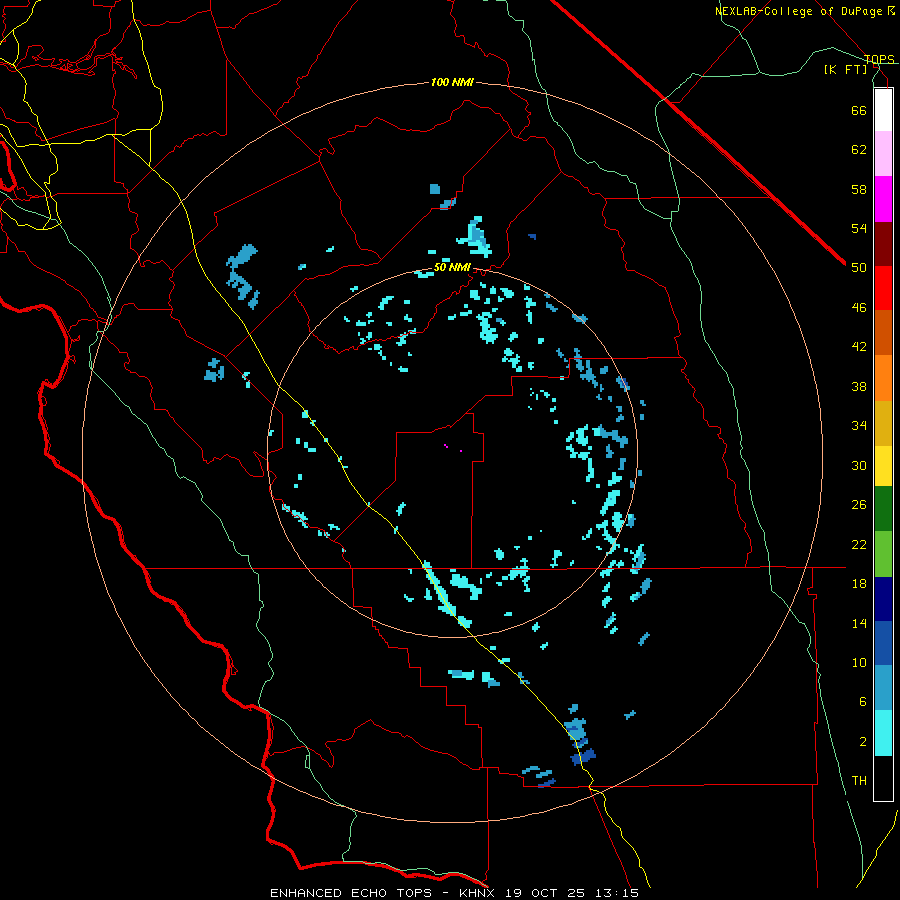
Task: Click the legend value "18"
Action: (859, 584)
